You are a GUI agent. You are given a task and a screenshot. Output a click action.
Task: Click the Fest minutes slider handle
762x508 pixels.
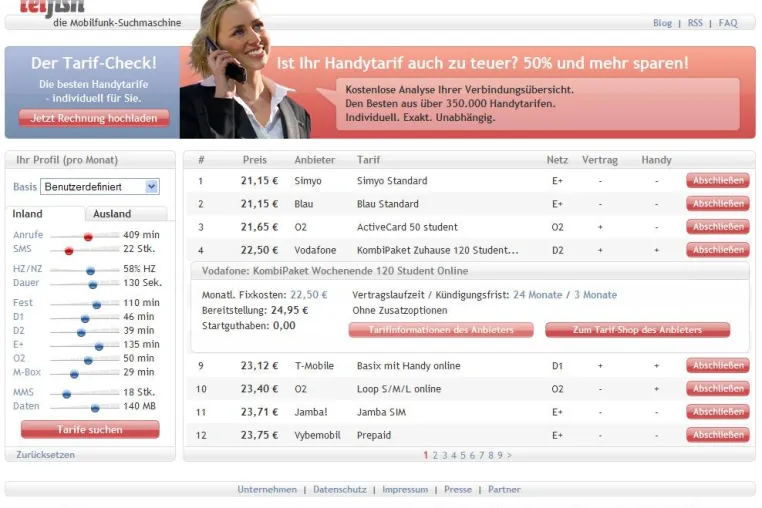point(97,305)
